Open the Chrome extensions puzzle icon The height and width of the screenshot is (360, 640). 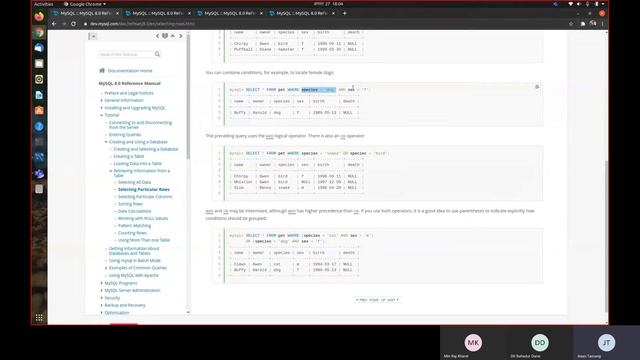point(582,24)
